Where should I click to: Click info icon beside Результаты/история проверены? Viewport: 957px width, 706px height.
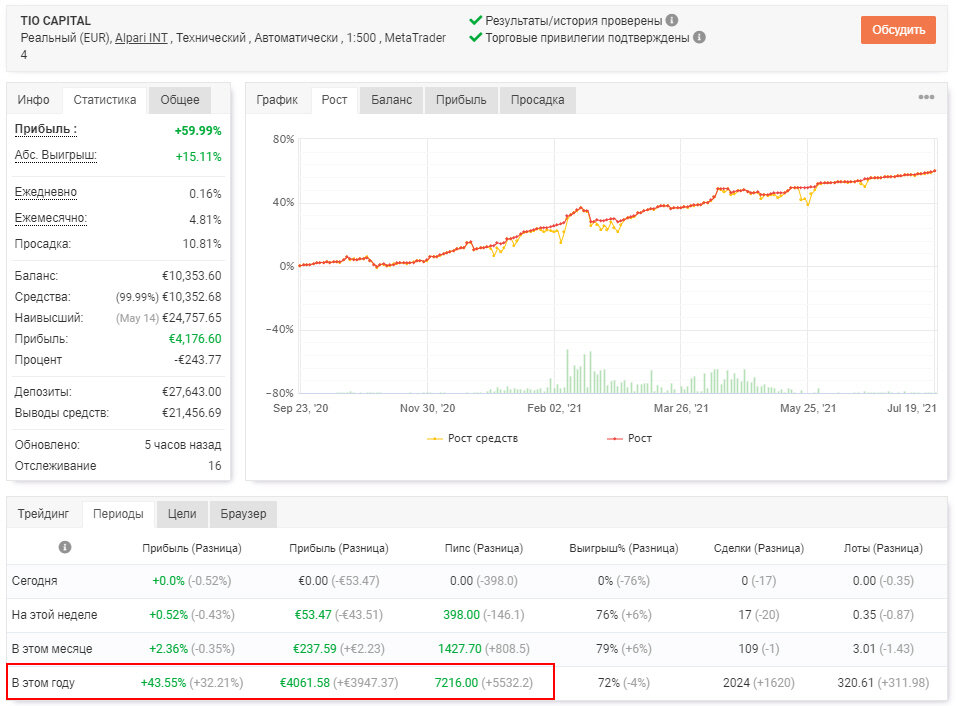coord(671,20)
